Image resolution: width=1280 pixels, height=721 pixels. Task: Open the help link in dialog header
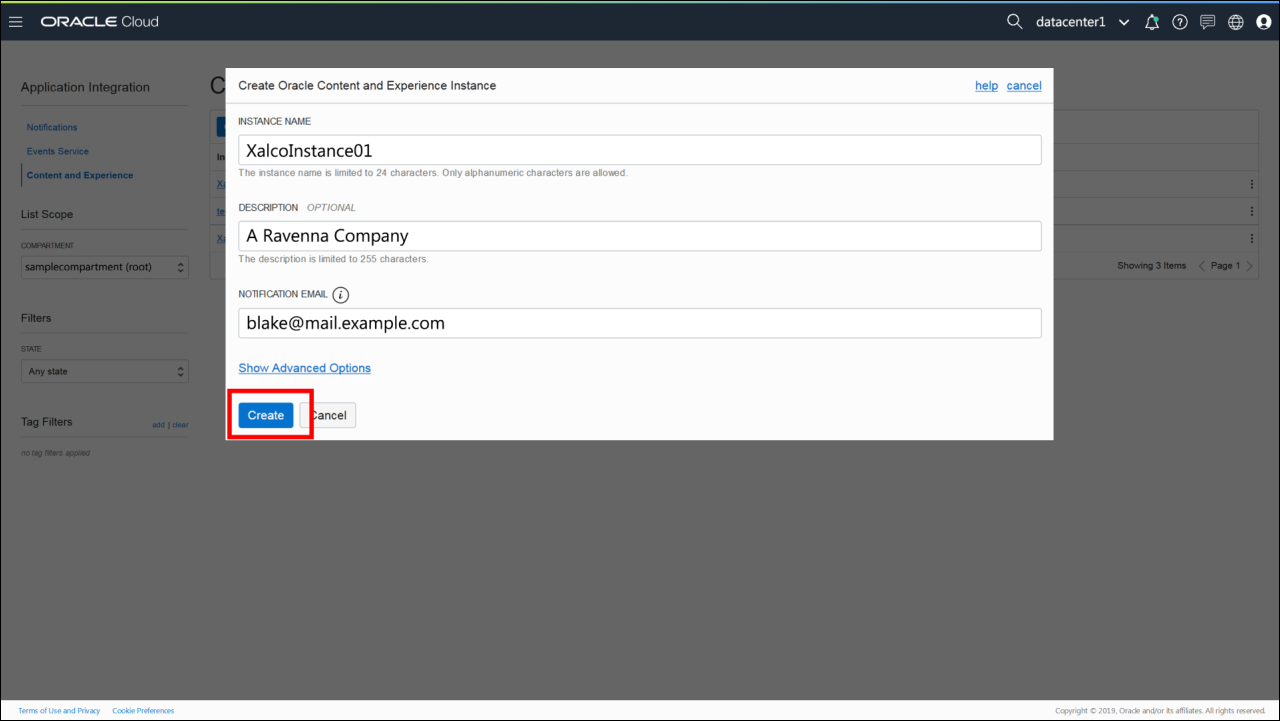986,86
